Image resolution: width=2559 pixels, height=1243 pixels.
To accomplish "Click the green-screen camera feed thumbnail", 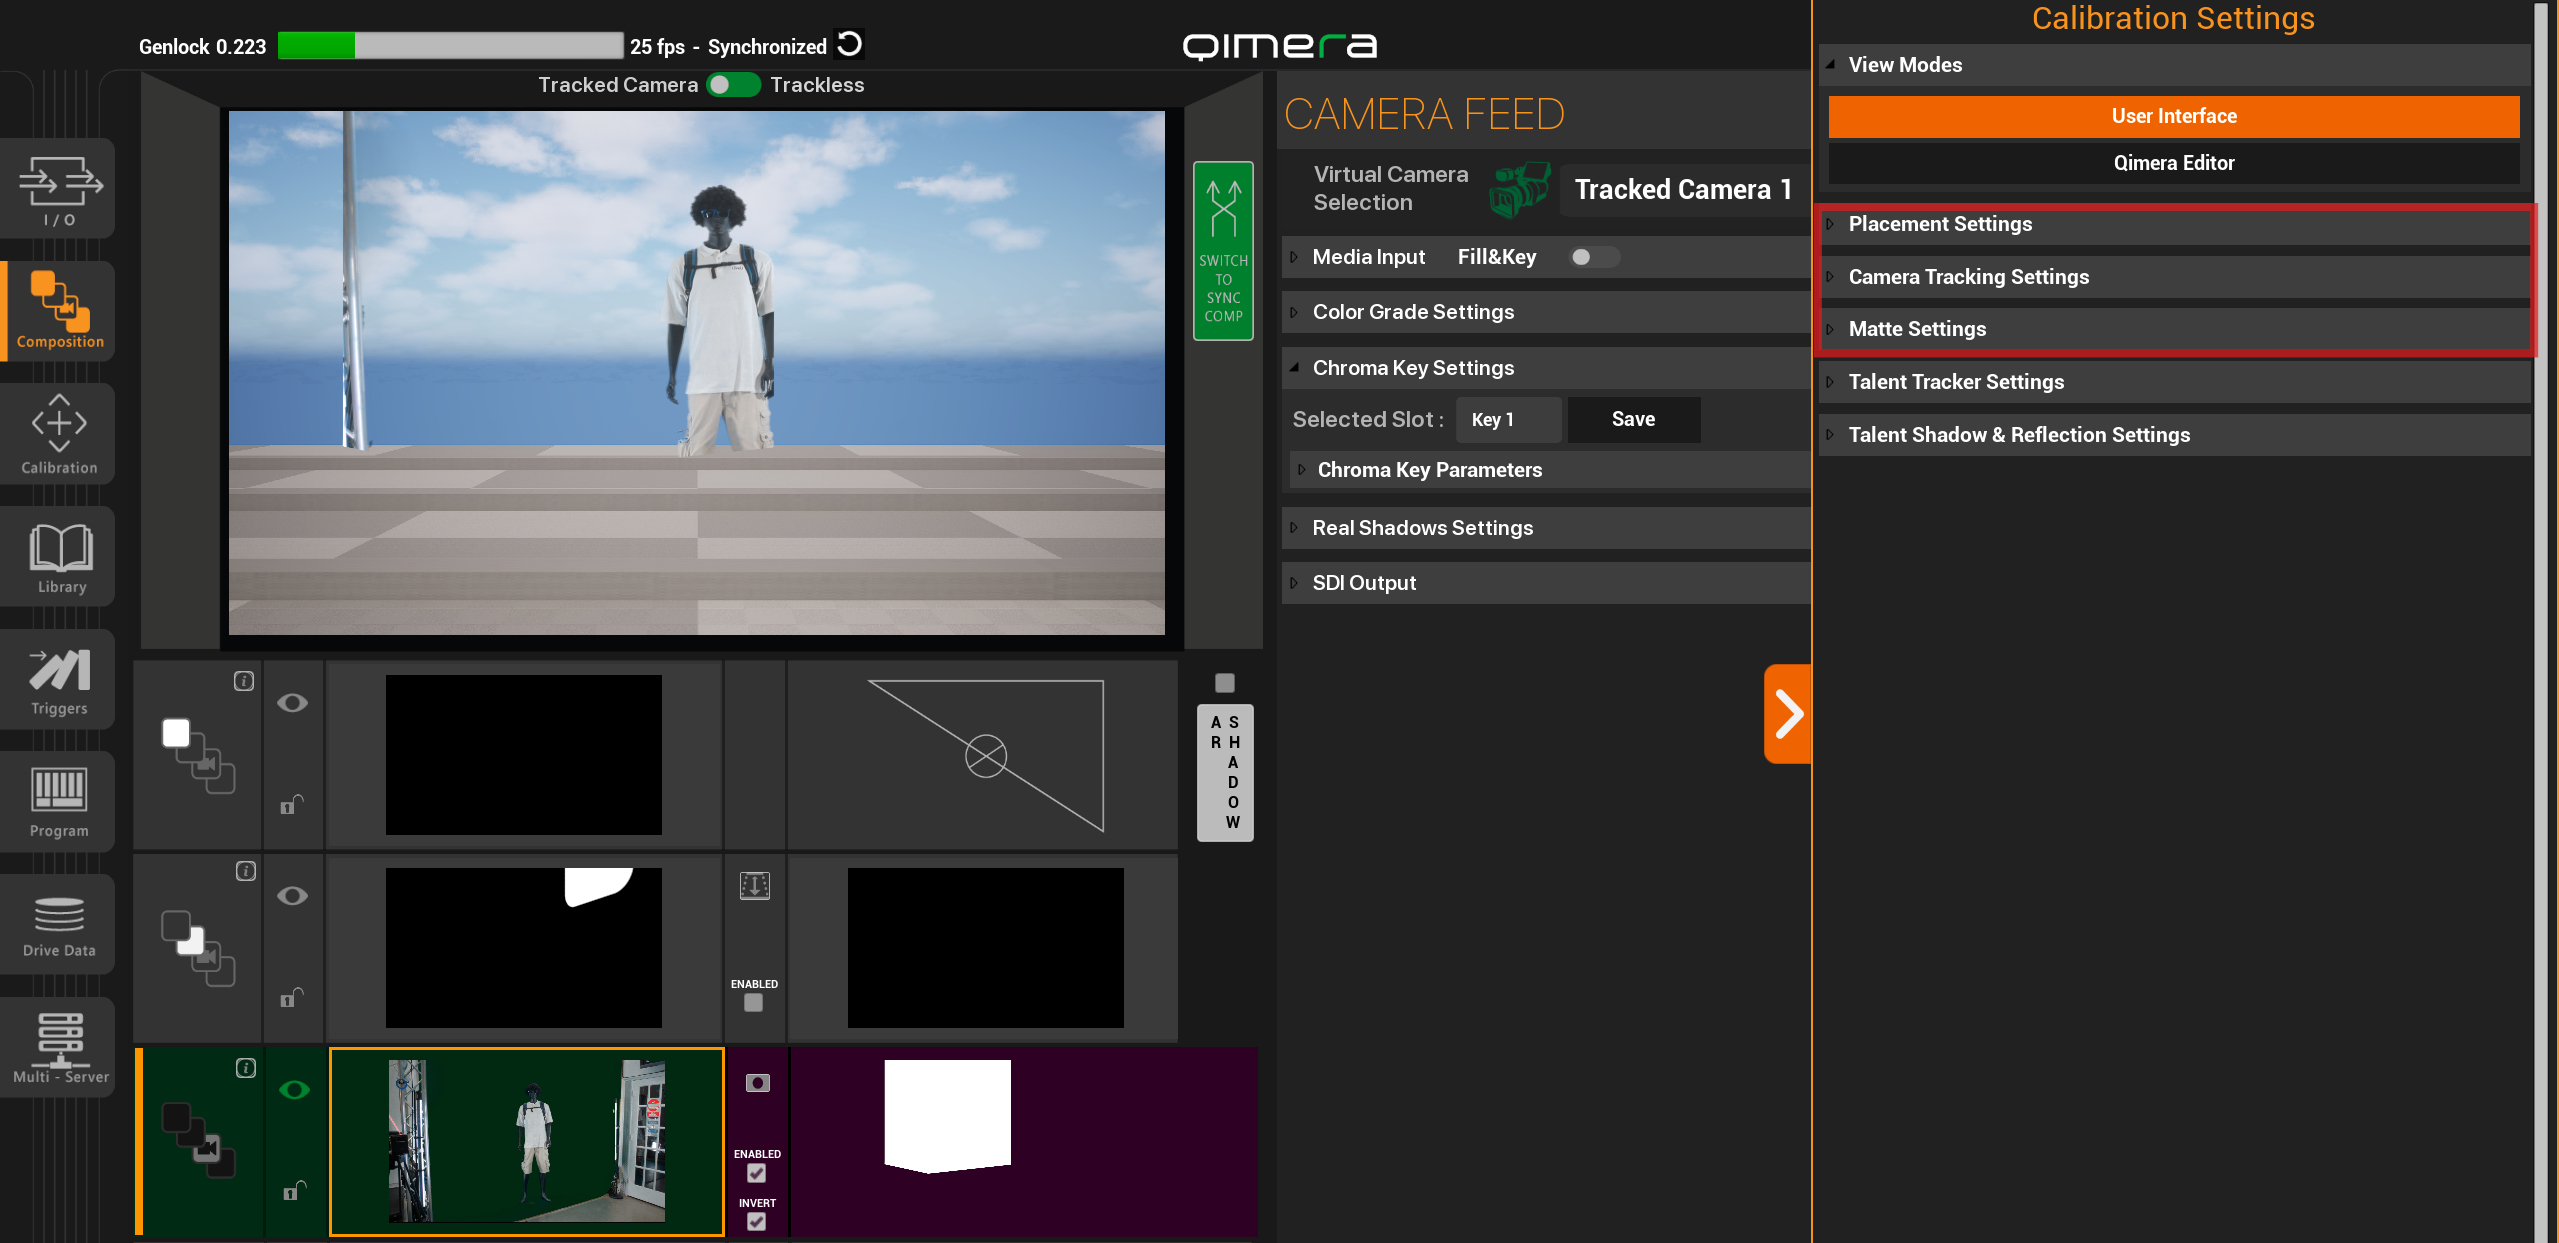I will (x=527, y=1141).
